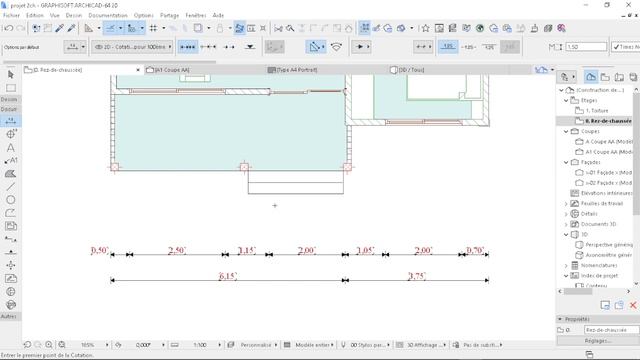Screen dimensions: 640x360
Task: Delete item with red X icon
Action: (633, 305)
